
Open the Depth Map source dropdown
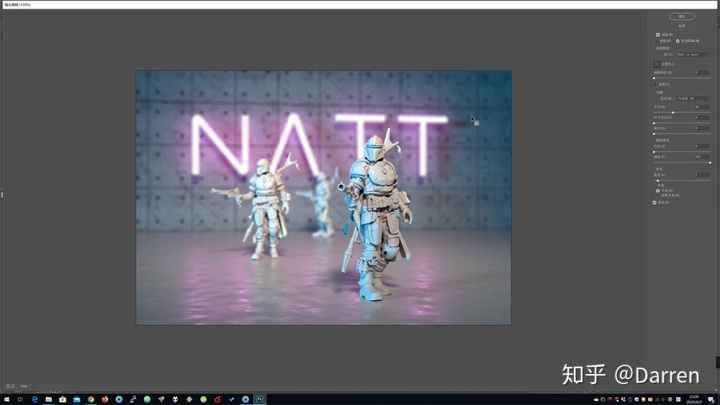pos(693,55)
